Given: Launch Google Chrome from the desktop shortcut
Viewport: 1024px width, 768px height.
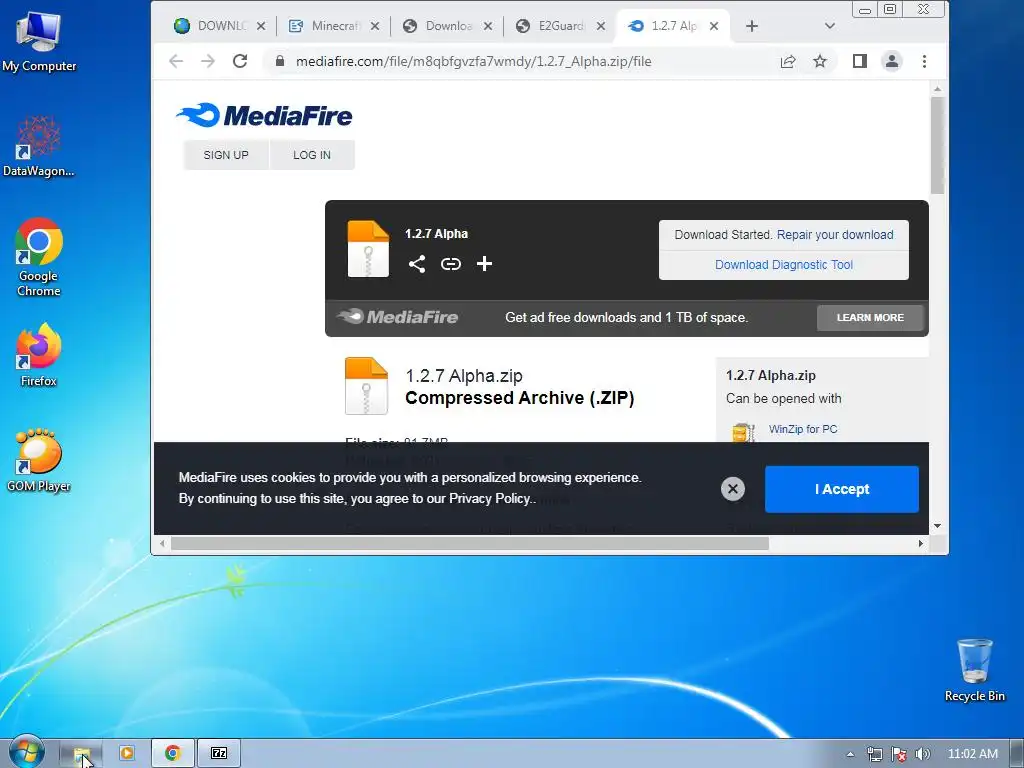Looking at the screenshot, I should coord(39,257).
